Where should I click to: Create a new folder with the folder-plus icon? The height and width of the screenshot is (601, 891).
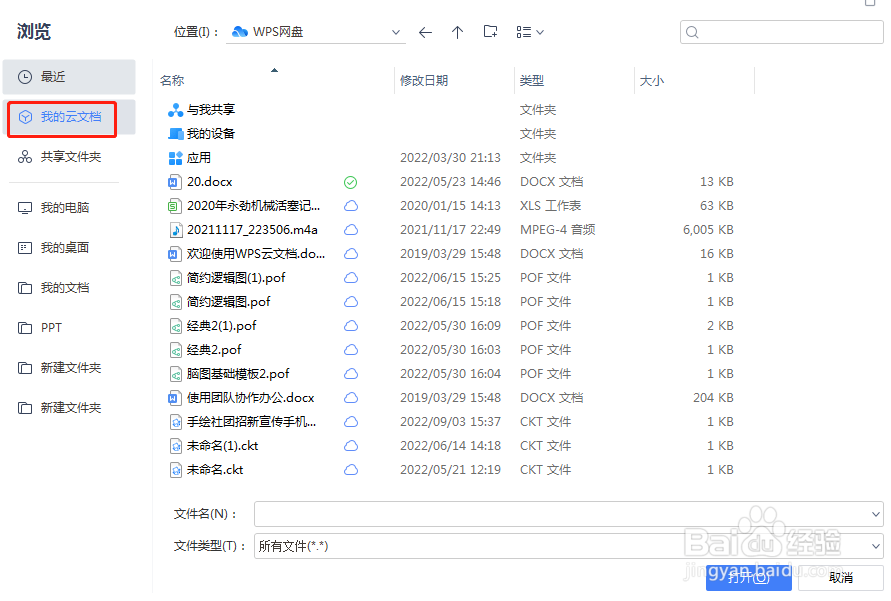coord(490,32)
